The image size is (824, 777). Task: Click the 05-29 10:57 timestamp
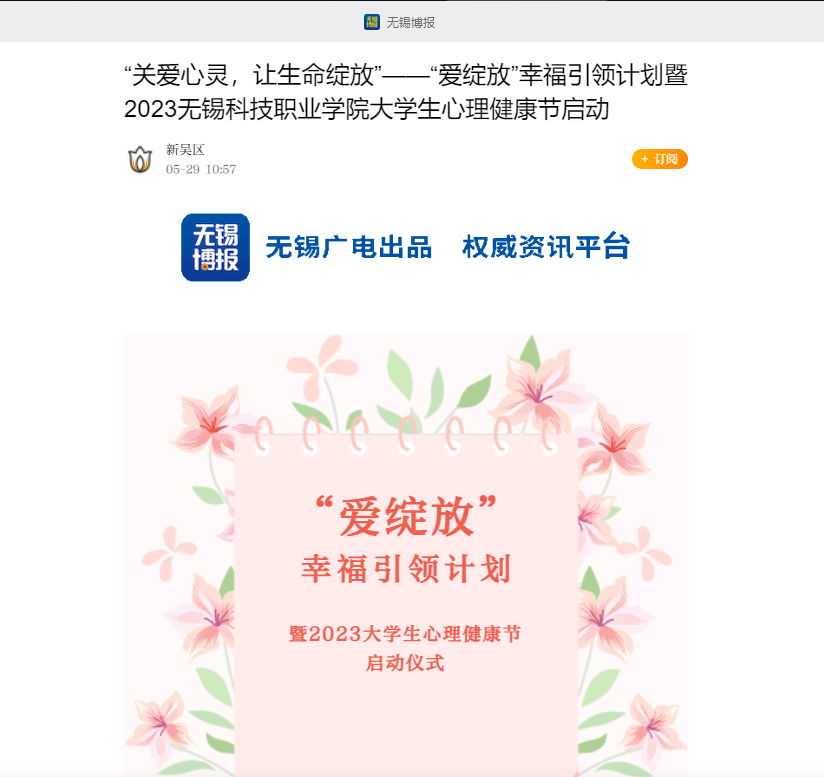(x=201, y=169)
